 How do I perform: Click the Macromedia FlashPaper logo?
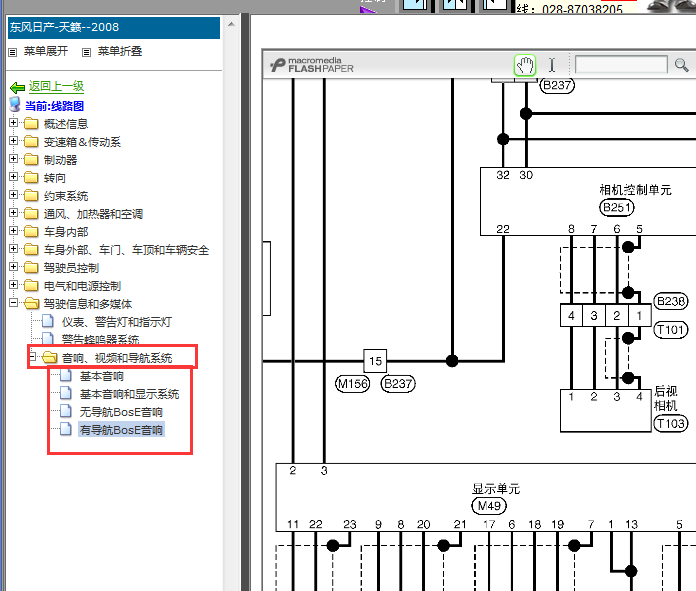(312, 65)
